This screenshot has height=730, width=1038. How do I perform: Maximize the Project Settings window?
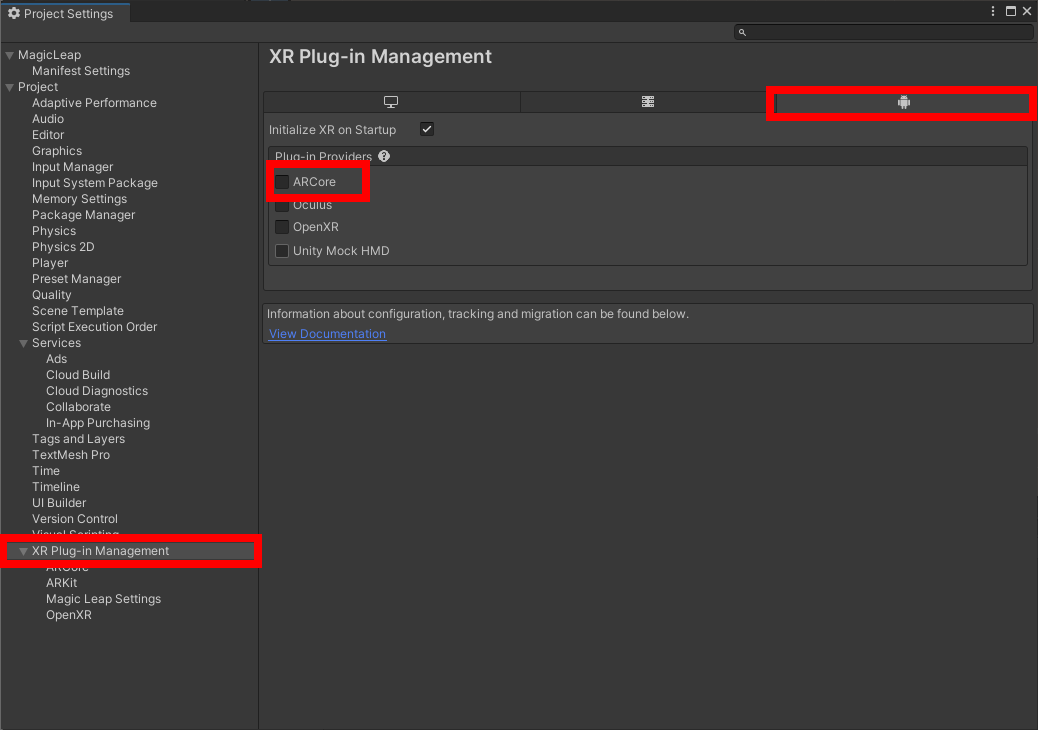click(x=1011, y=11)
